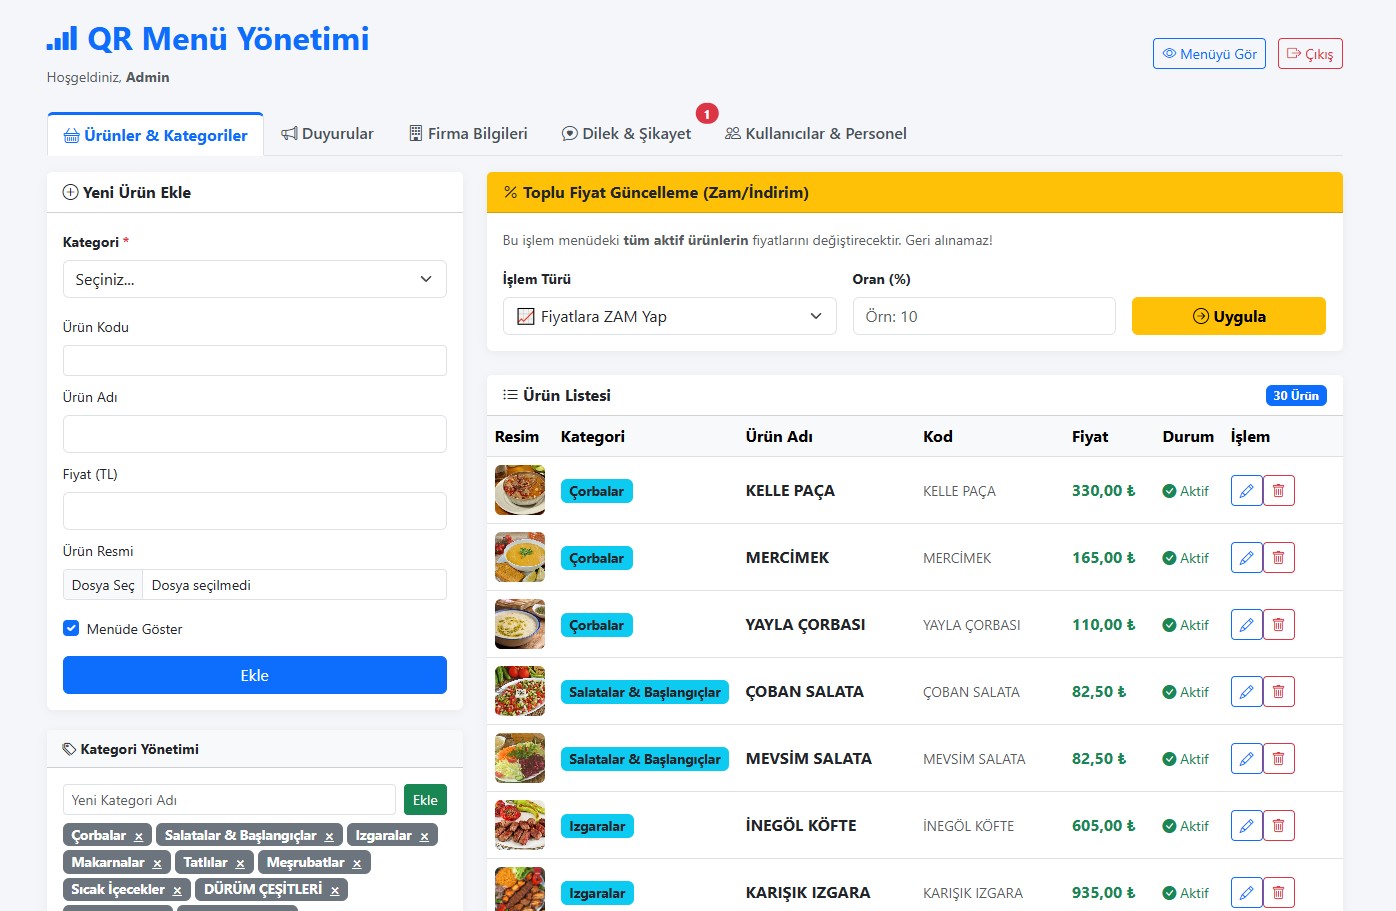Image resolution: width=1396 pixels, height=911 pixels.
Task: Remove the Çorbalar category with its x
Action: 139,836
